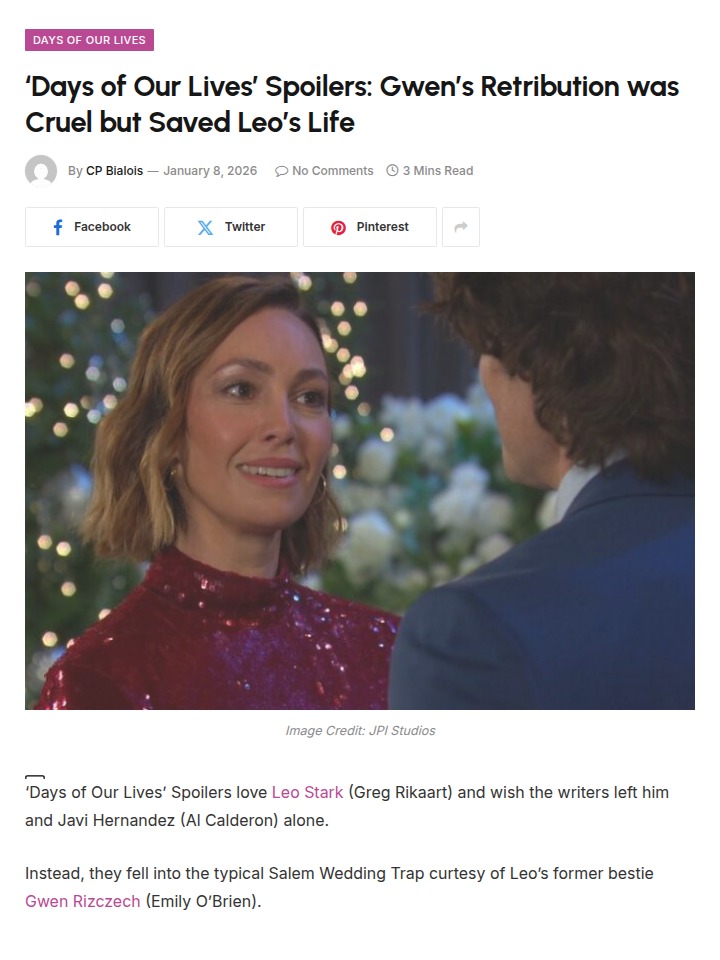Image resolution: width=720 pixels, height=960 pixels.
Task: Pin the article on Pinterest
Action: (370, 227)
